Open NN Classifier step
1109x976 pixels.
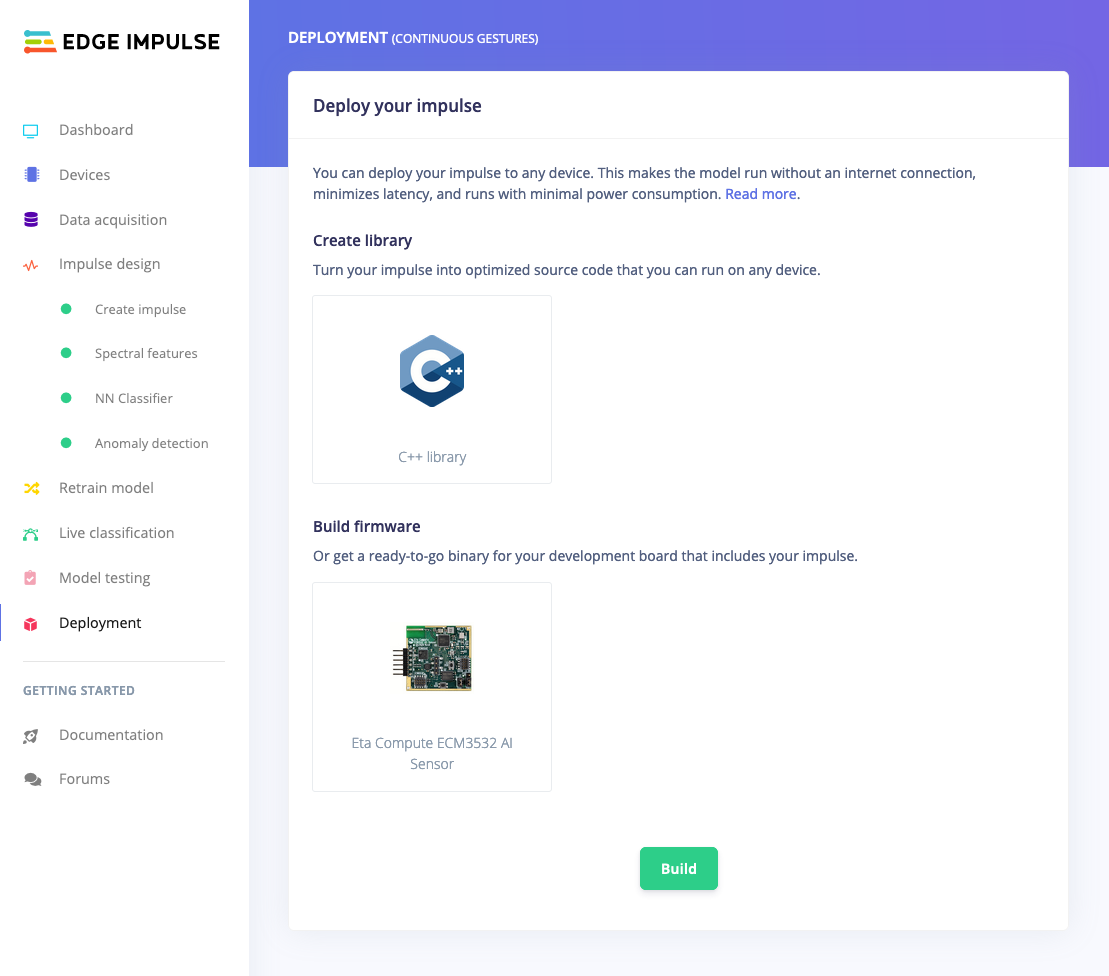click(x=133, y=398)
